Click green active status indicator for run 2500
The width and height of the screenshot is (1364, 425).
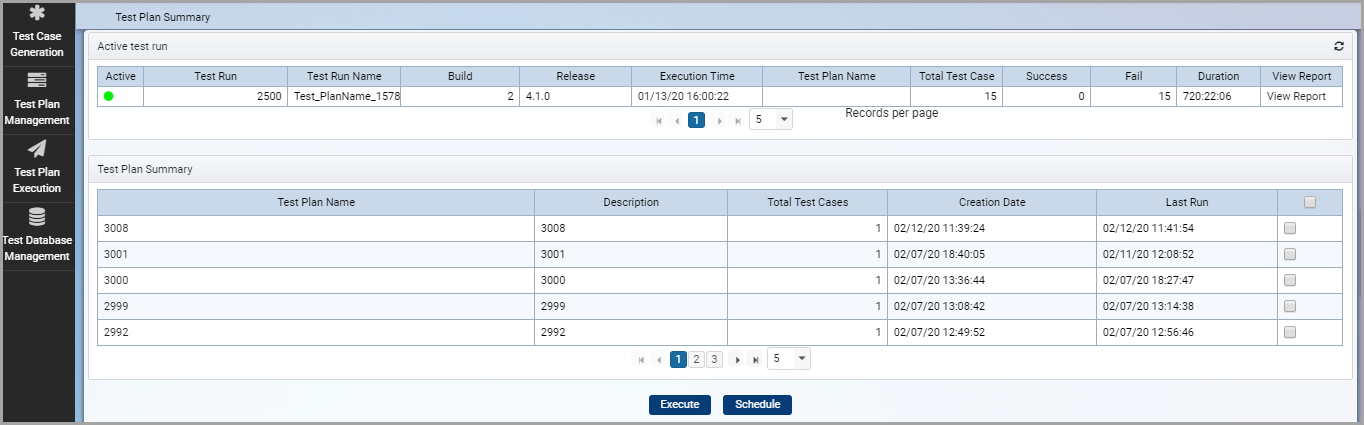(x=109, y=96)
